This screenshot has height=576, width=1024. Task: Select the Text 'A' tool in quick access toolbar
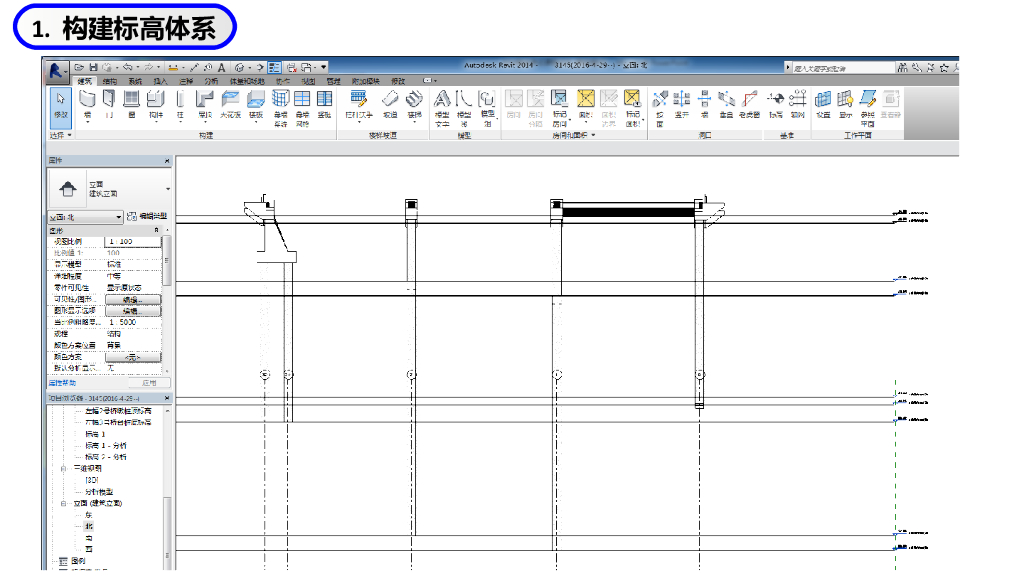(222, 67)
